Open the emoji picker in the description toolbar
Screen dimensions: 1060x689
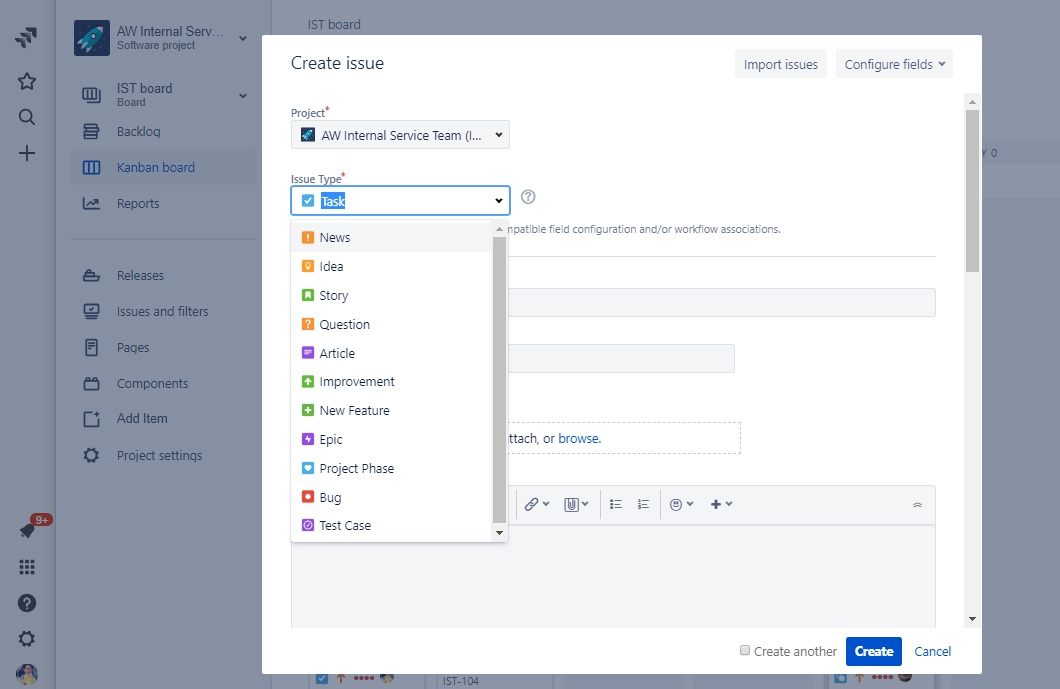(678, 503)
